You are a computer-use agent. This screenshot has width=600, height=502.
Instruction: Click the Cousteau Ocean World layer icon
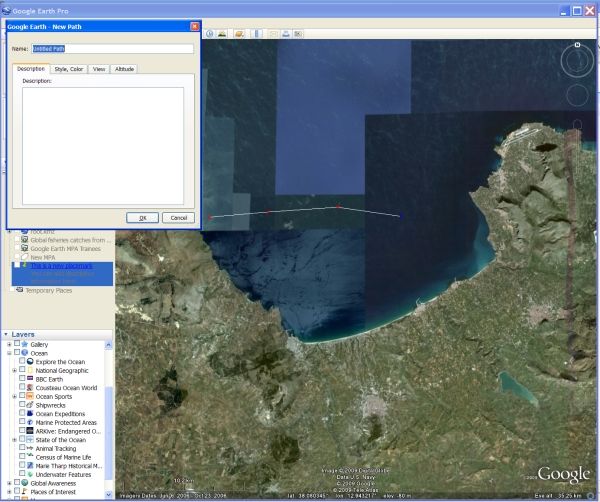point(30,387)
